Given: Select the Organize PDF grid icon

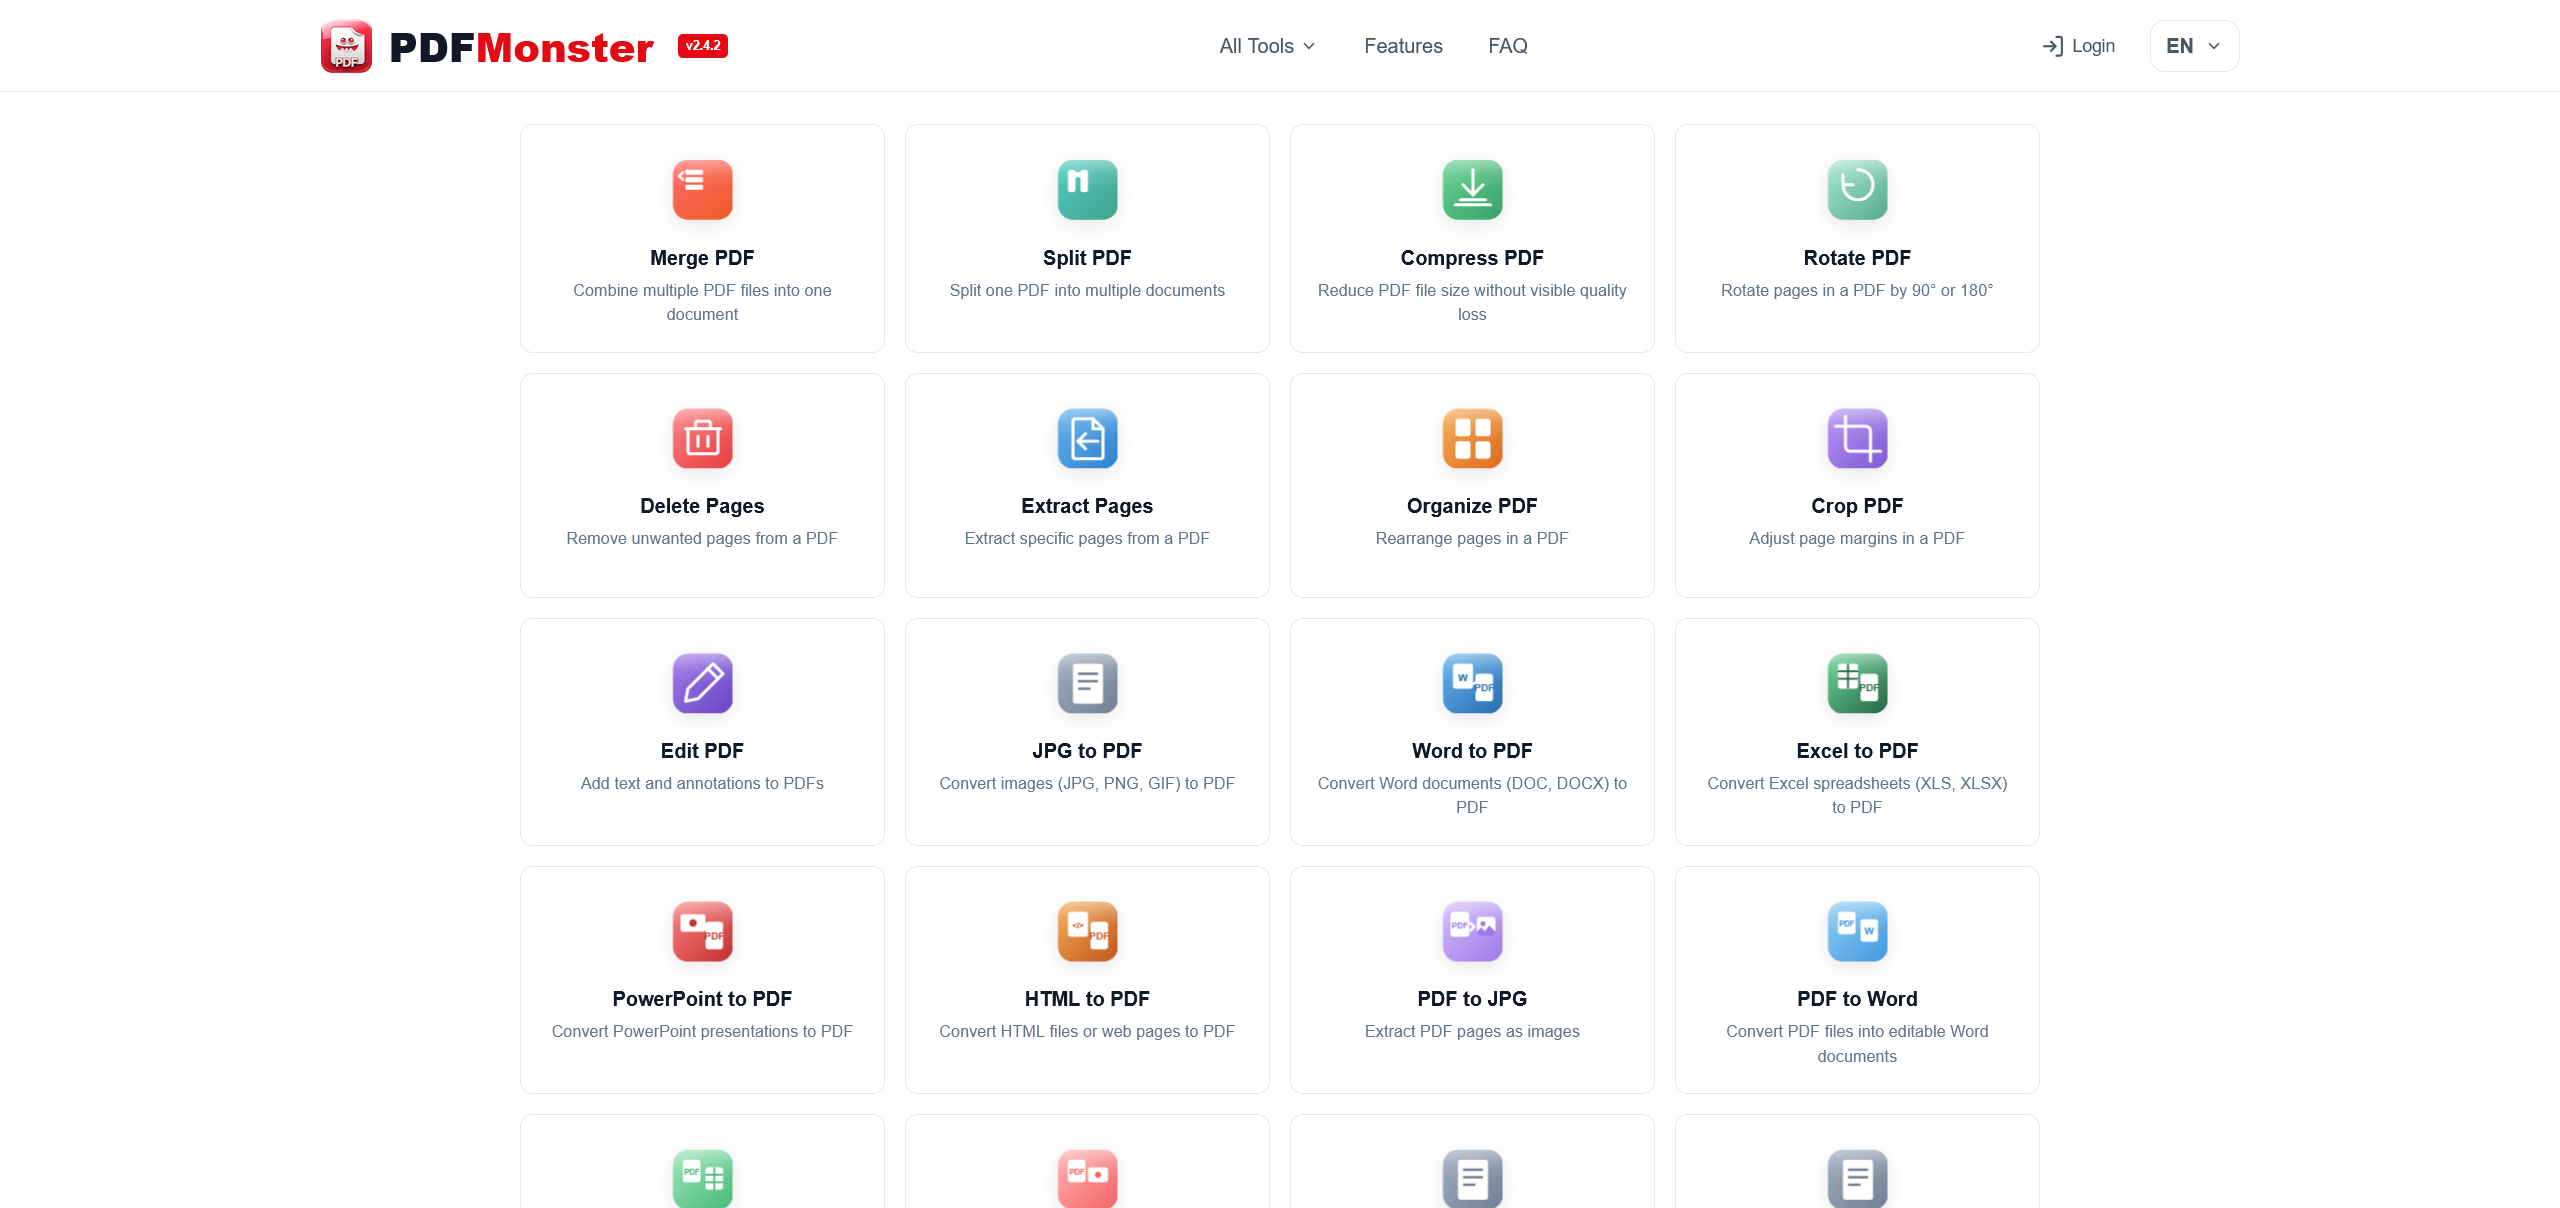Looking at the screenshot, I should click(x=1471, y=438).
